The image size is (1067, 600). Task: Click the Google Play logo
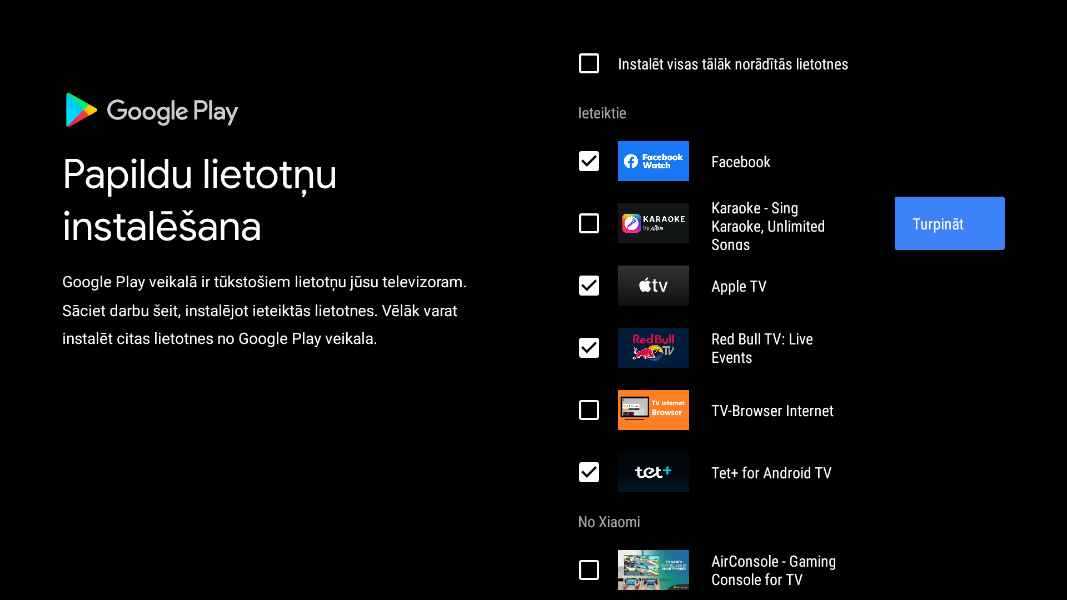coord(152,110)
